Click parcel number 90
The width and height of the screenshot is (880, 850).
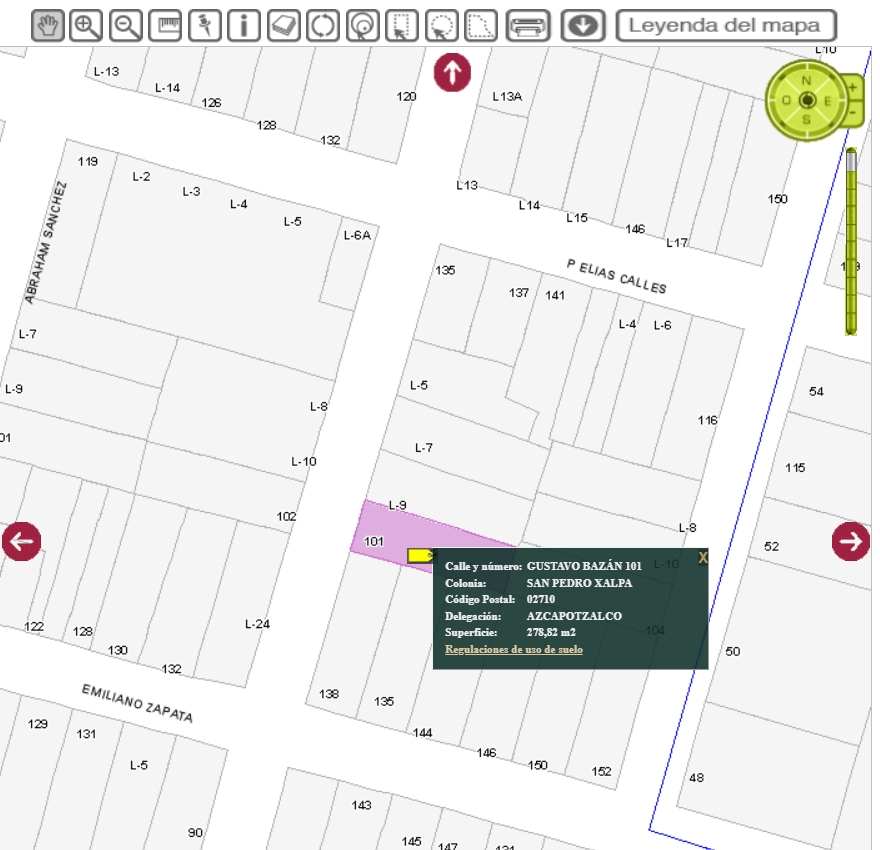pos(195,833)
